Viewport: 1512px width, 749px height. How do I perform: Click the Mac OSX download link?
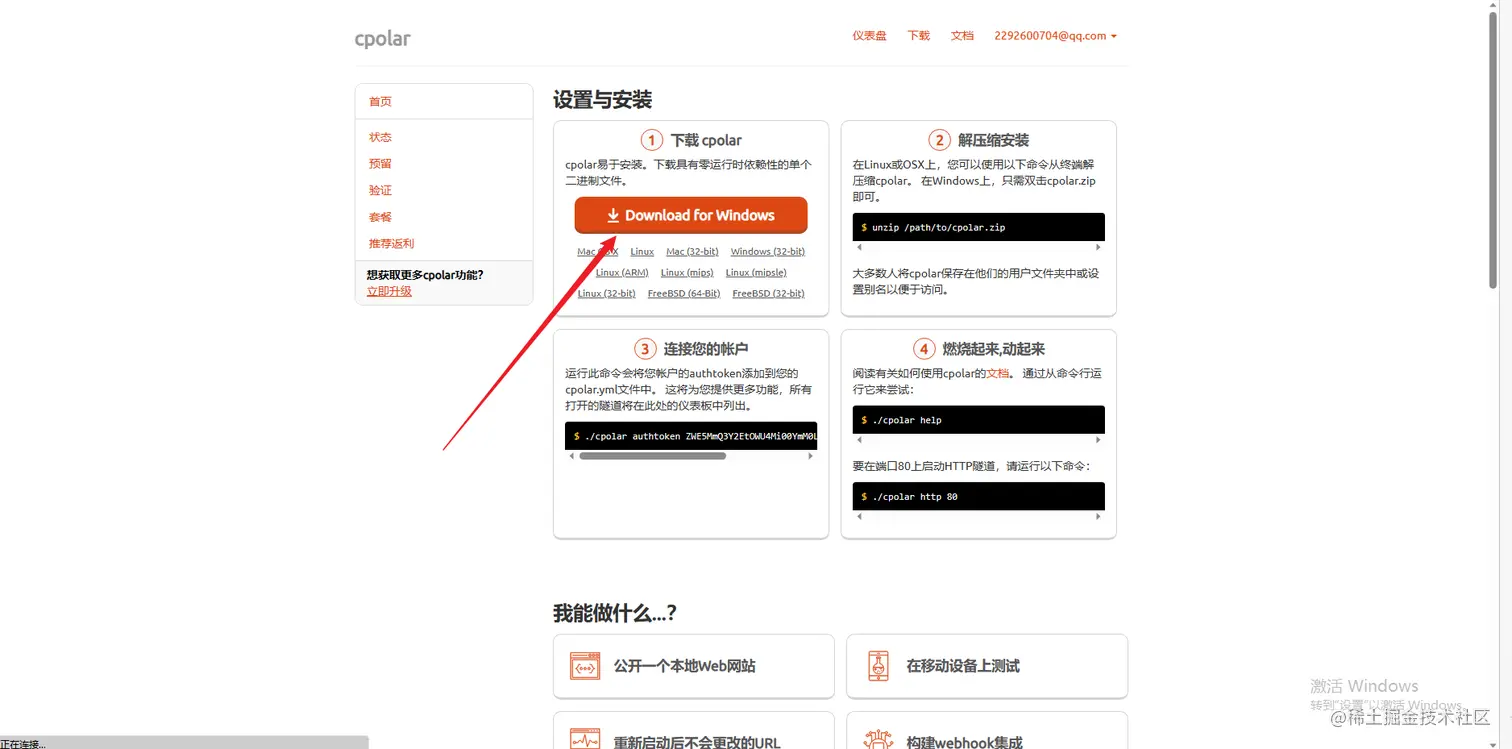[x=598, y=251]
